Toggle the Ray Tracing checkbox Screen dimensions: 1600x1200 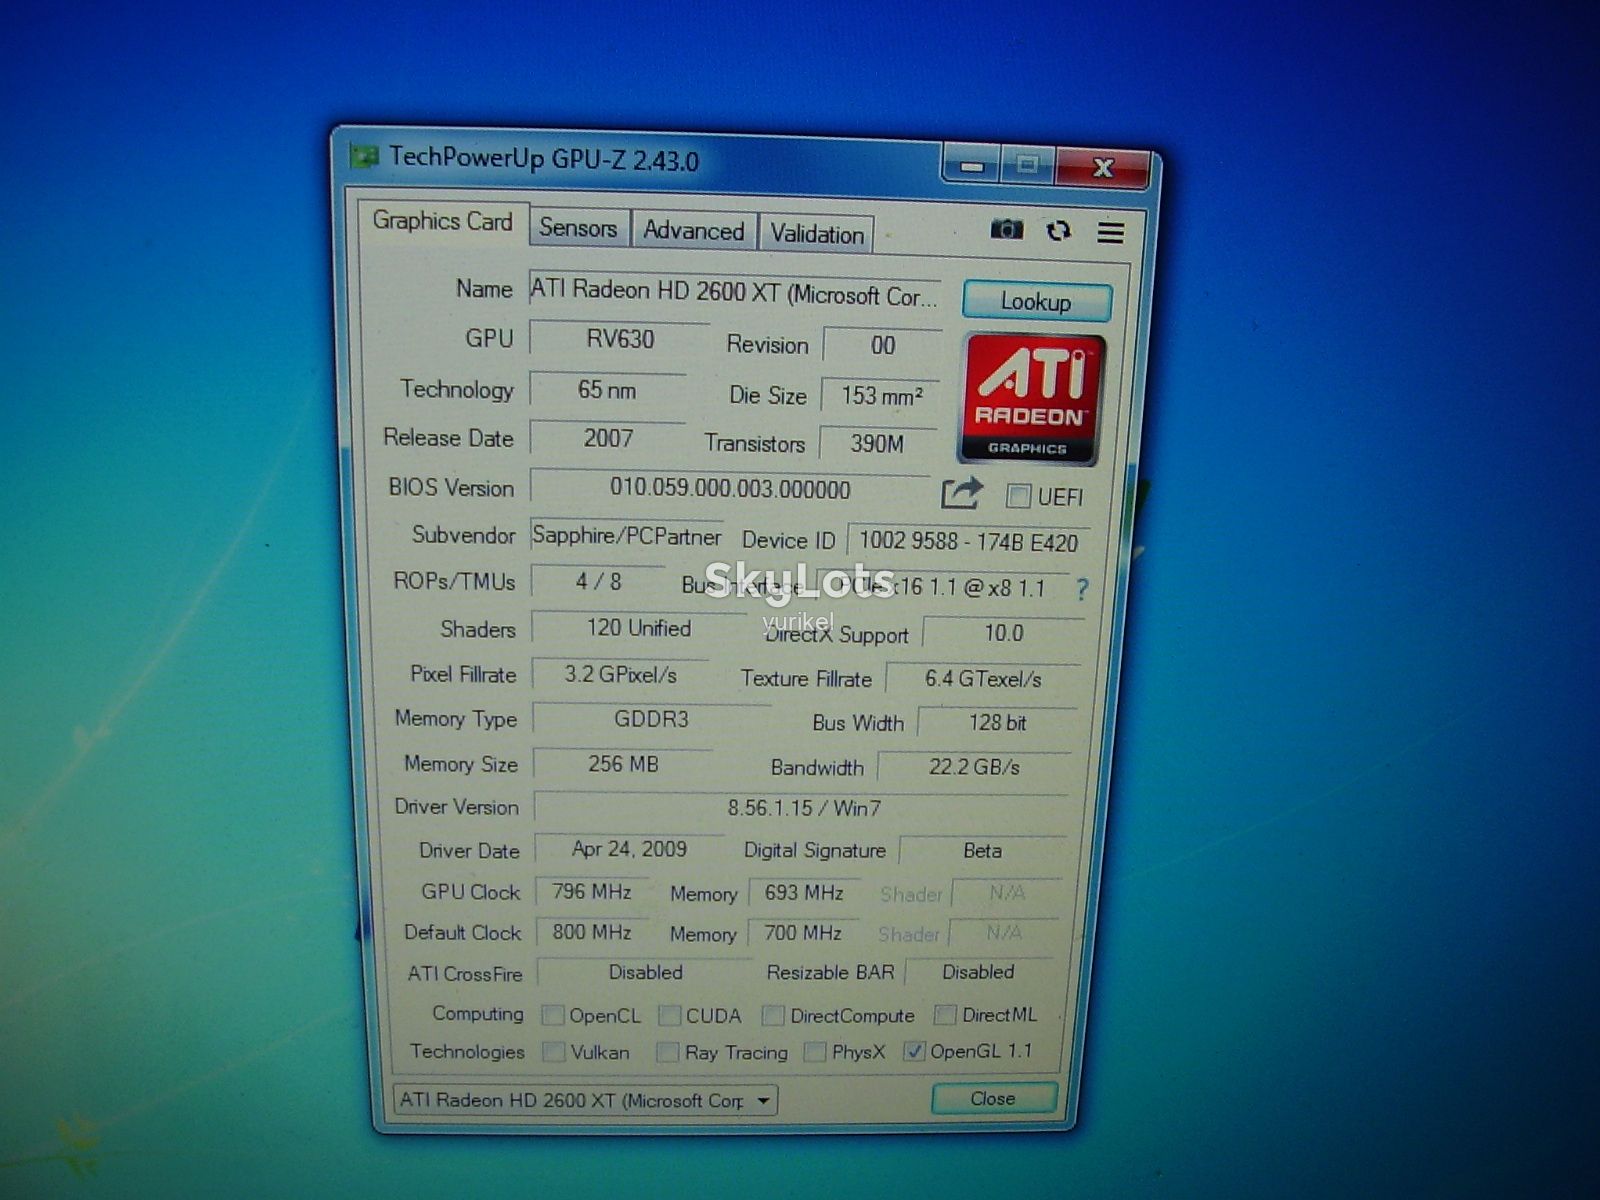point(668,1052)
